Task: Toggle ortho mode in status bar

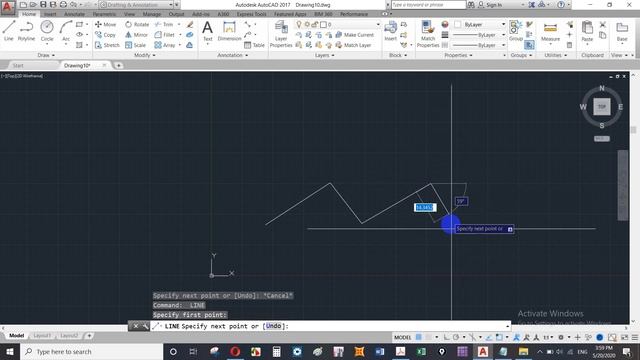Action: [x=447, y=337]
